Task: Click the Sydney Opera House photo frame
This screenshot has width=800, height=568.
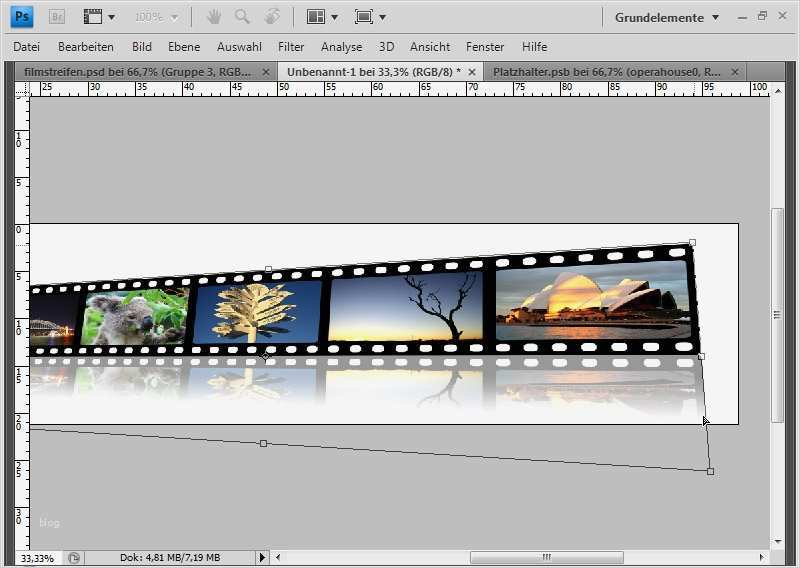Action: tap(593, 300)
